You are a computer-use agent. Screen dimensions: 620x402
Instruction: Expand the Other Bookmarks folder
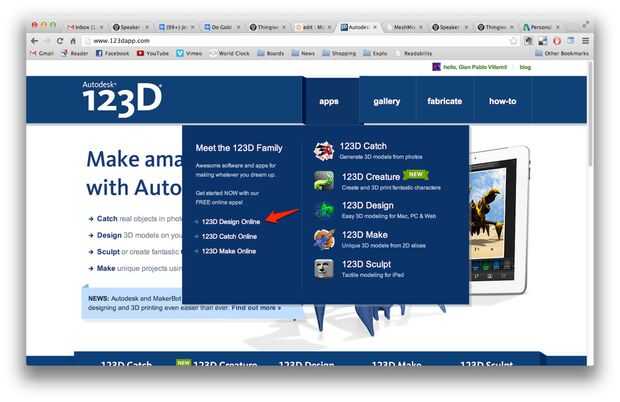[x=562, y=53]
